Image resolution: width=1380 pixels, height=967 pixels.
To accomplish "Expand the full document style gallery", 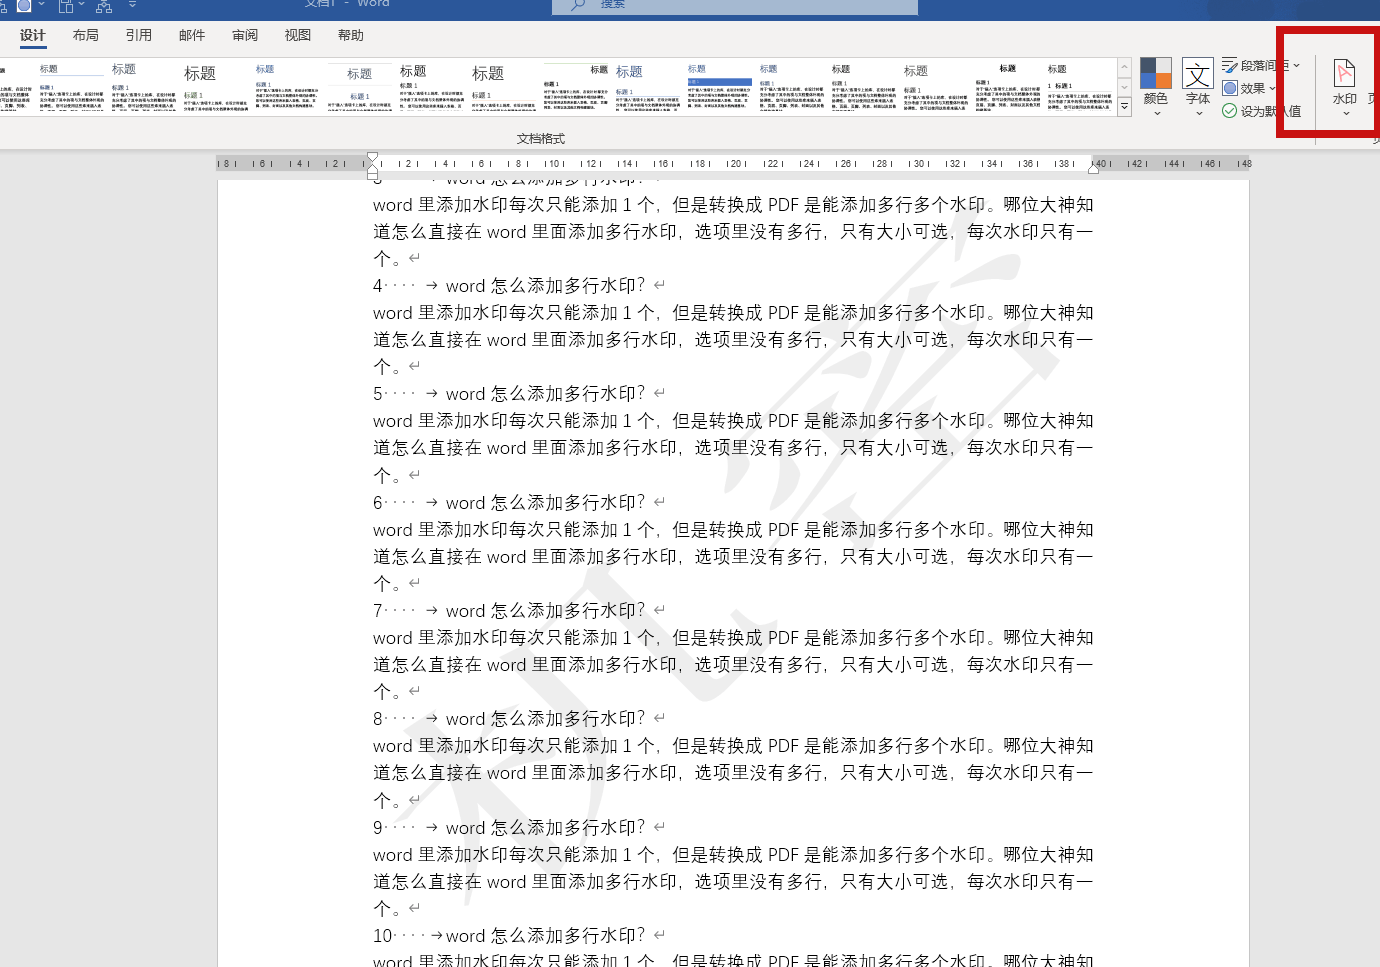I will tap(1124, 106).
